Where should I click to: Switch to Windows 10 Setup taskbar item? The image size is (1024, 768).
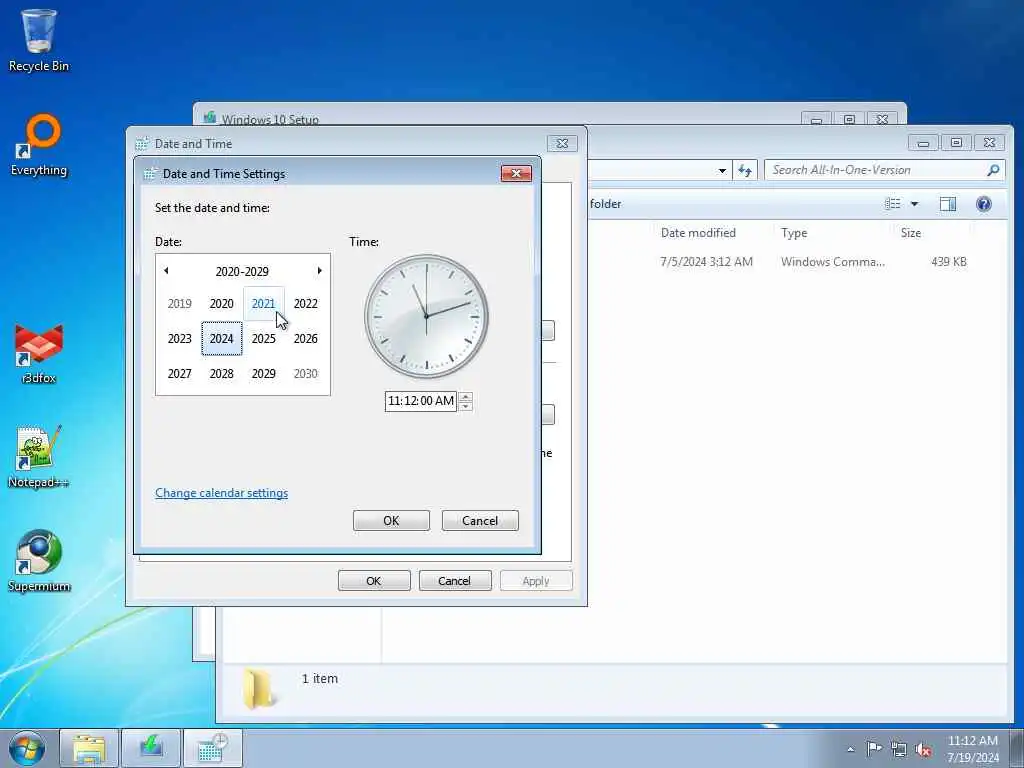[x=151, y=748]
